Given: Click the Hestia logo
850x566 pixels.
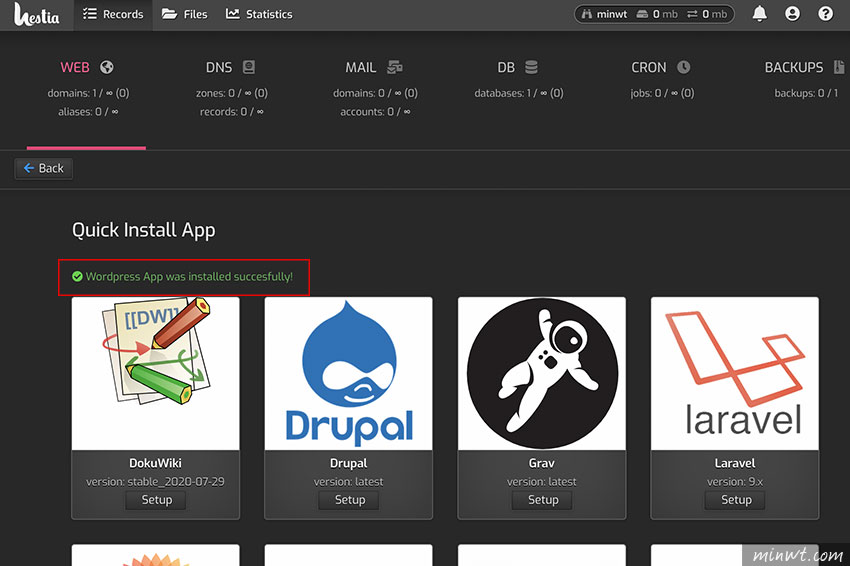Looking at the screenshot, I should pos(36,15).
